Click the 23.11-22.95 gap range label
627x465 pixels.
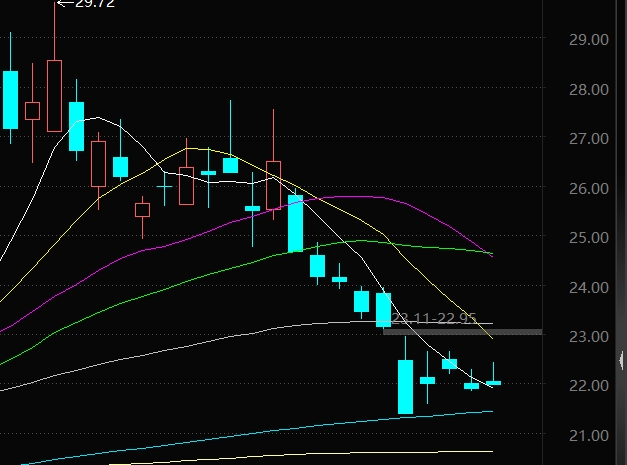pyautogui.click(x=434, y=318)
